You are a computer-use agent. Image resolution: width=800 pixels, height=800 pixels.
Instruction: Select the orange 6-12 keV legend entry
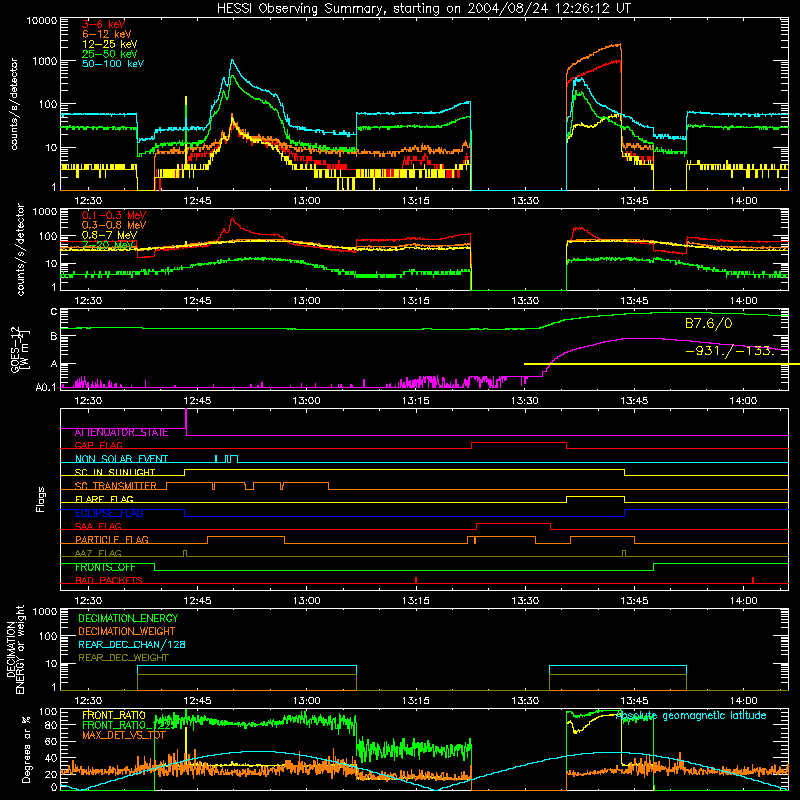107,34
